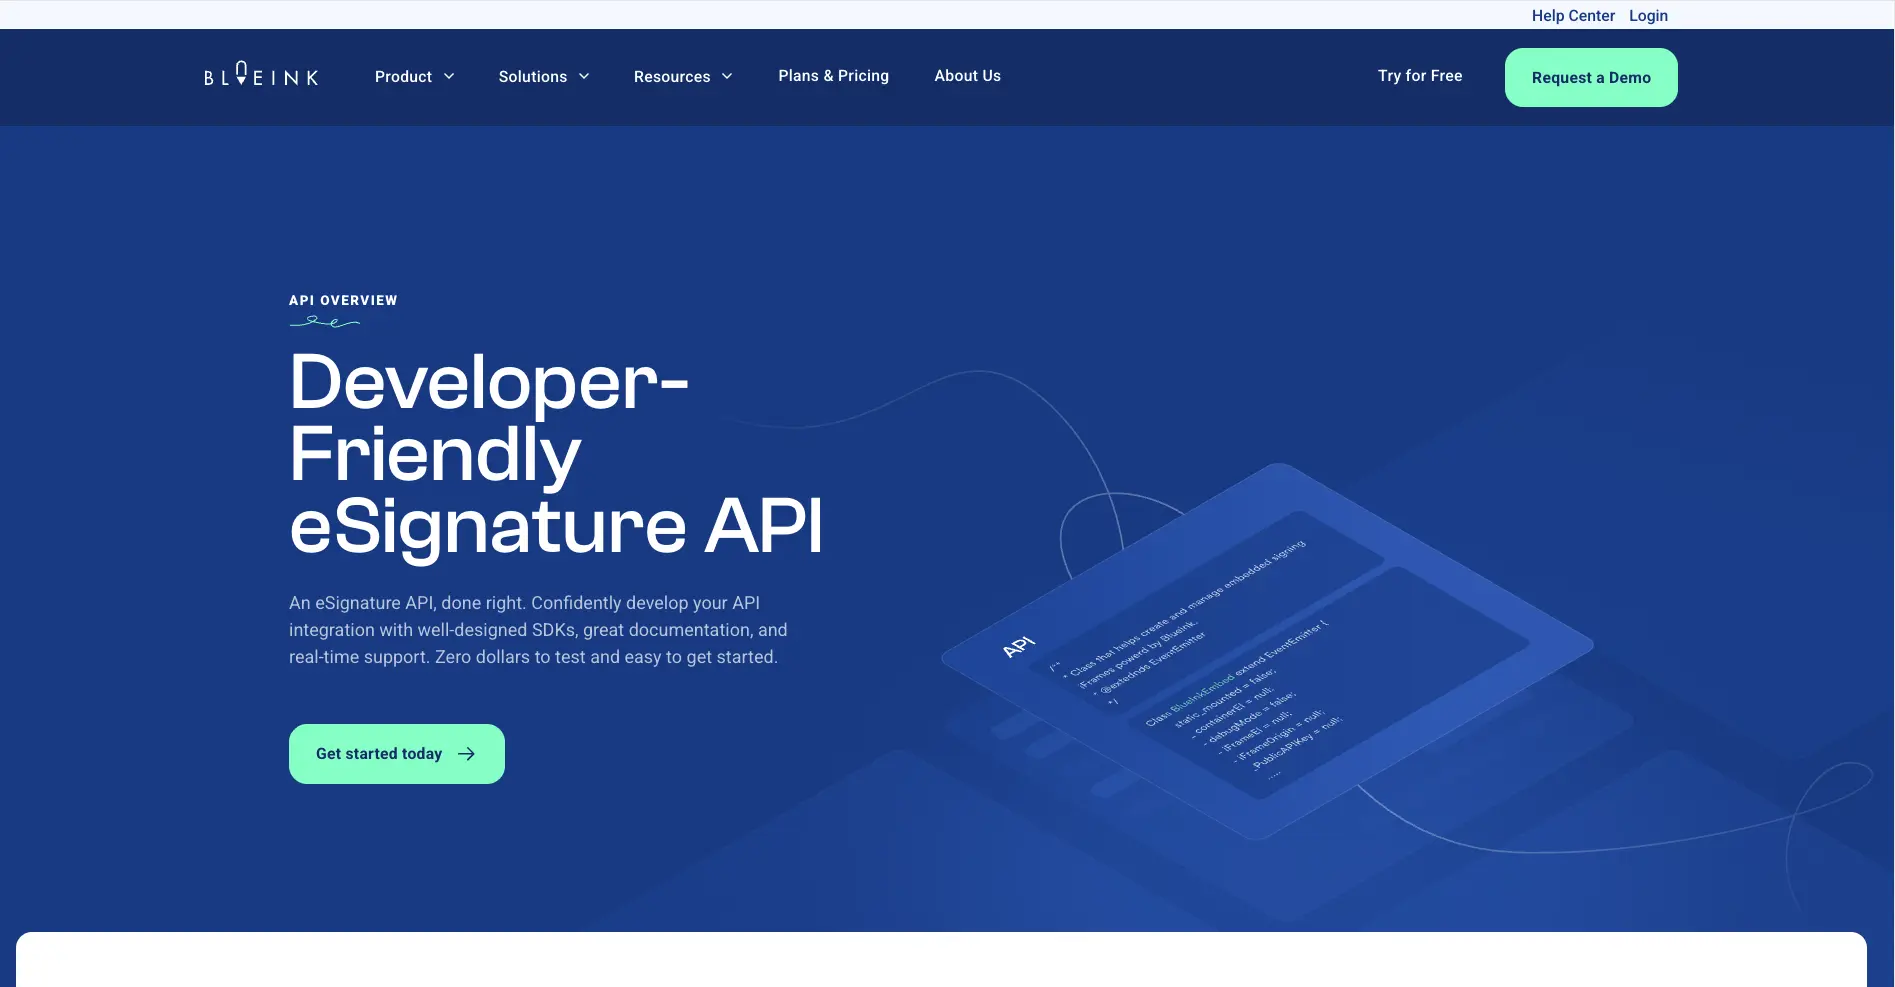The image size is (1895, 987).
Task: Click the Try for Free link
Action: coord(1420,76)
